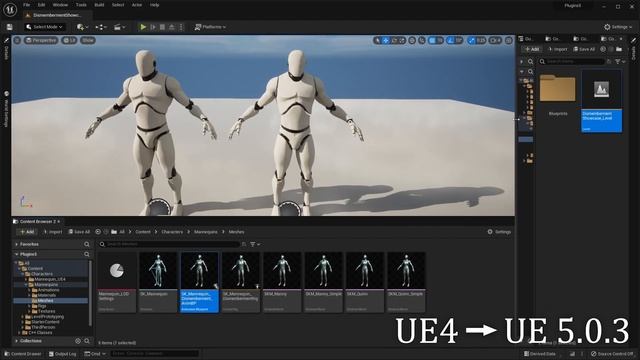Click Import in Content Browser 2
This screenshot has width=640, height=360.
point(53,231)
